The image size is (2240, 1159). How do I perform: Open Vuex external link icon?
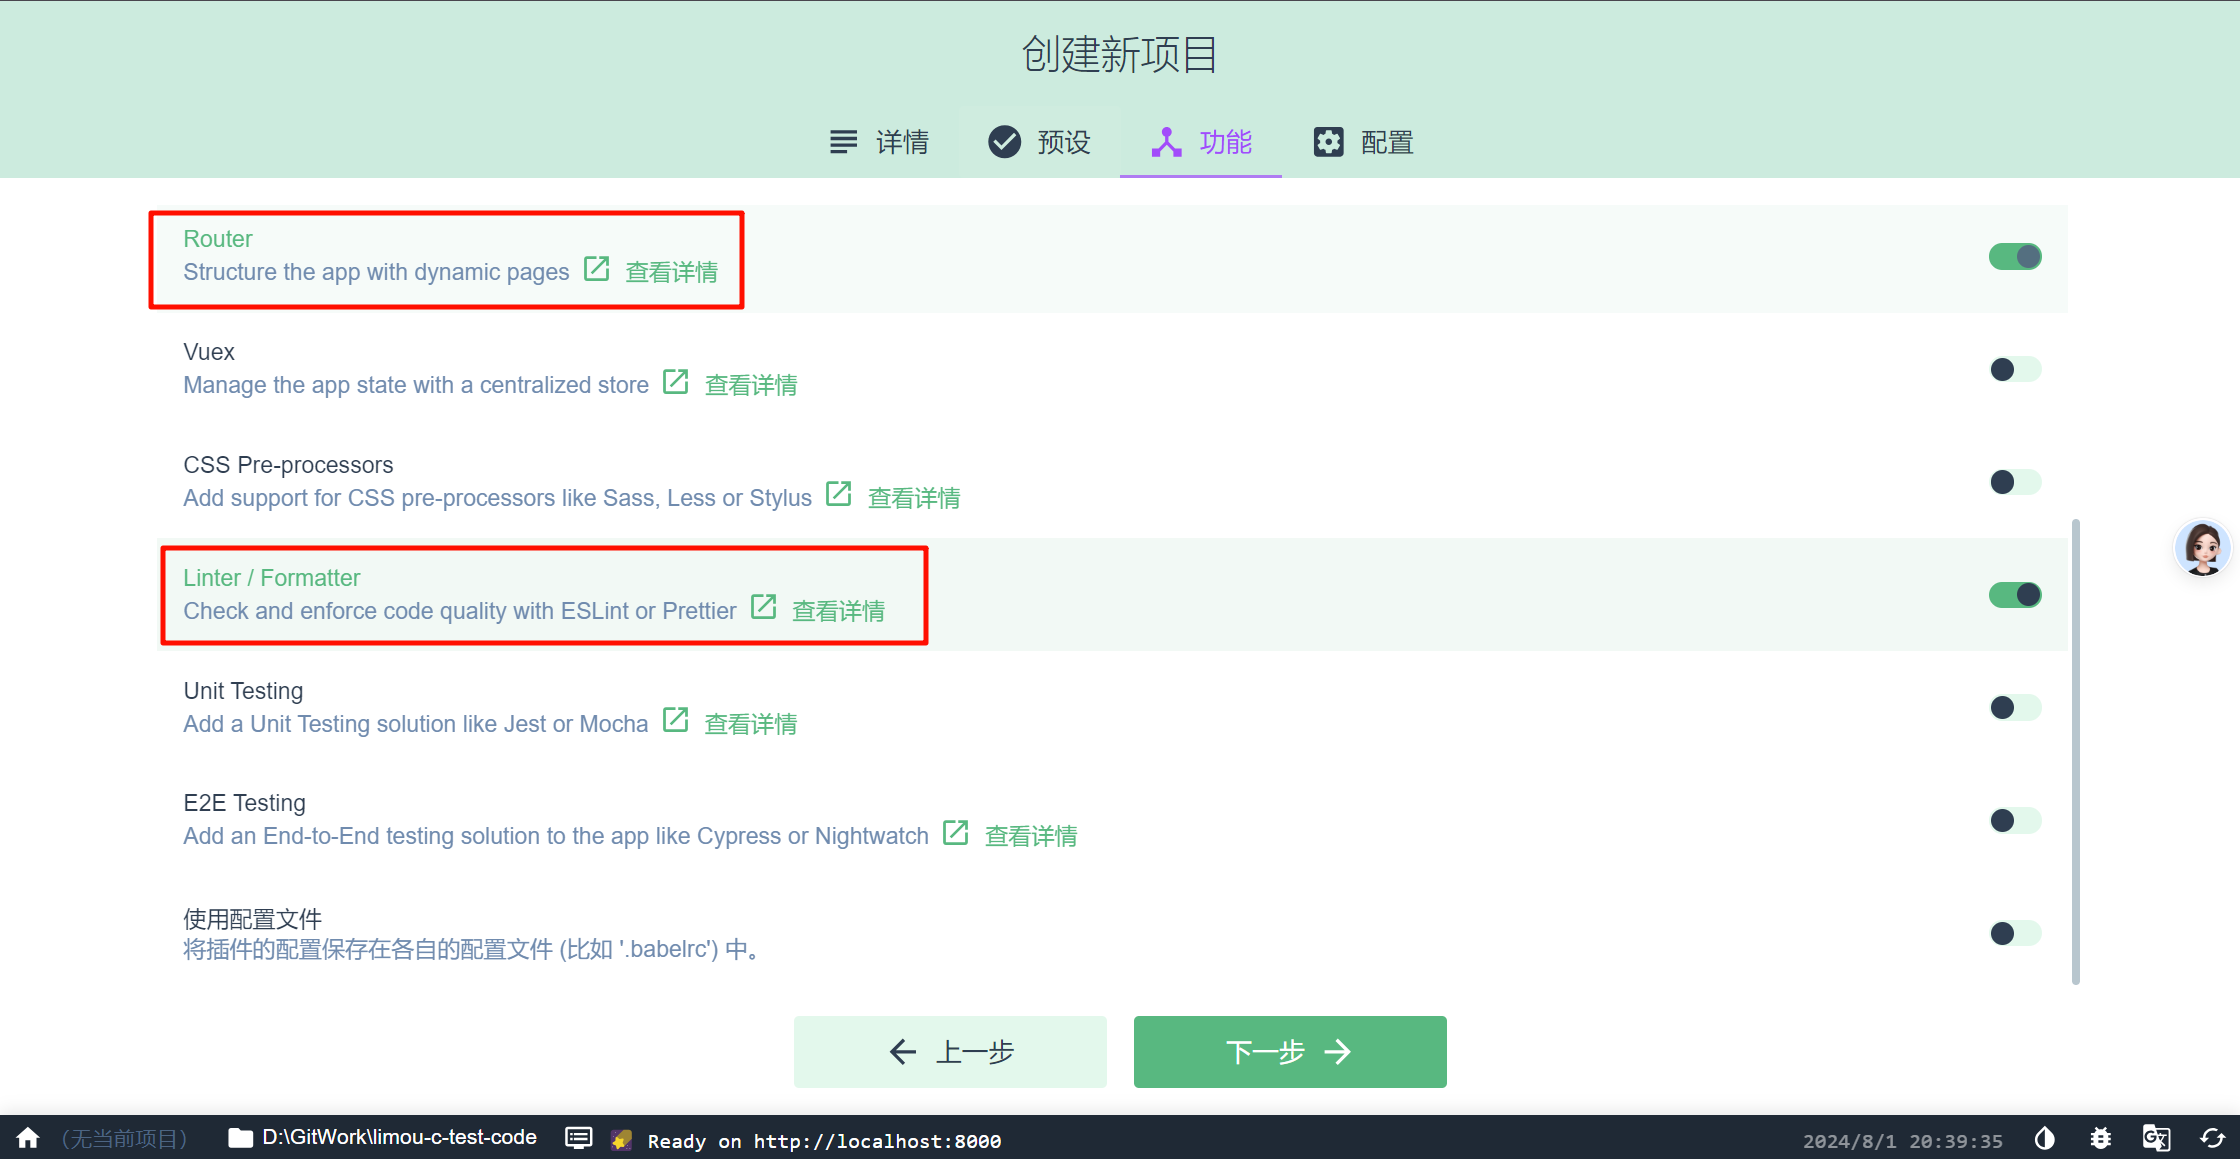tap(676, 382)
